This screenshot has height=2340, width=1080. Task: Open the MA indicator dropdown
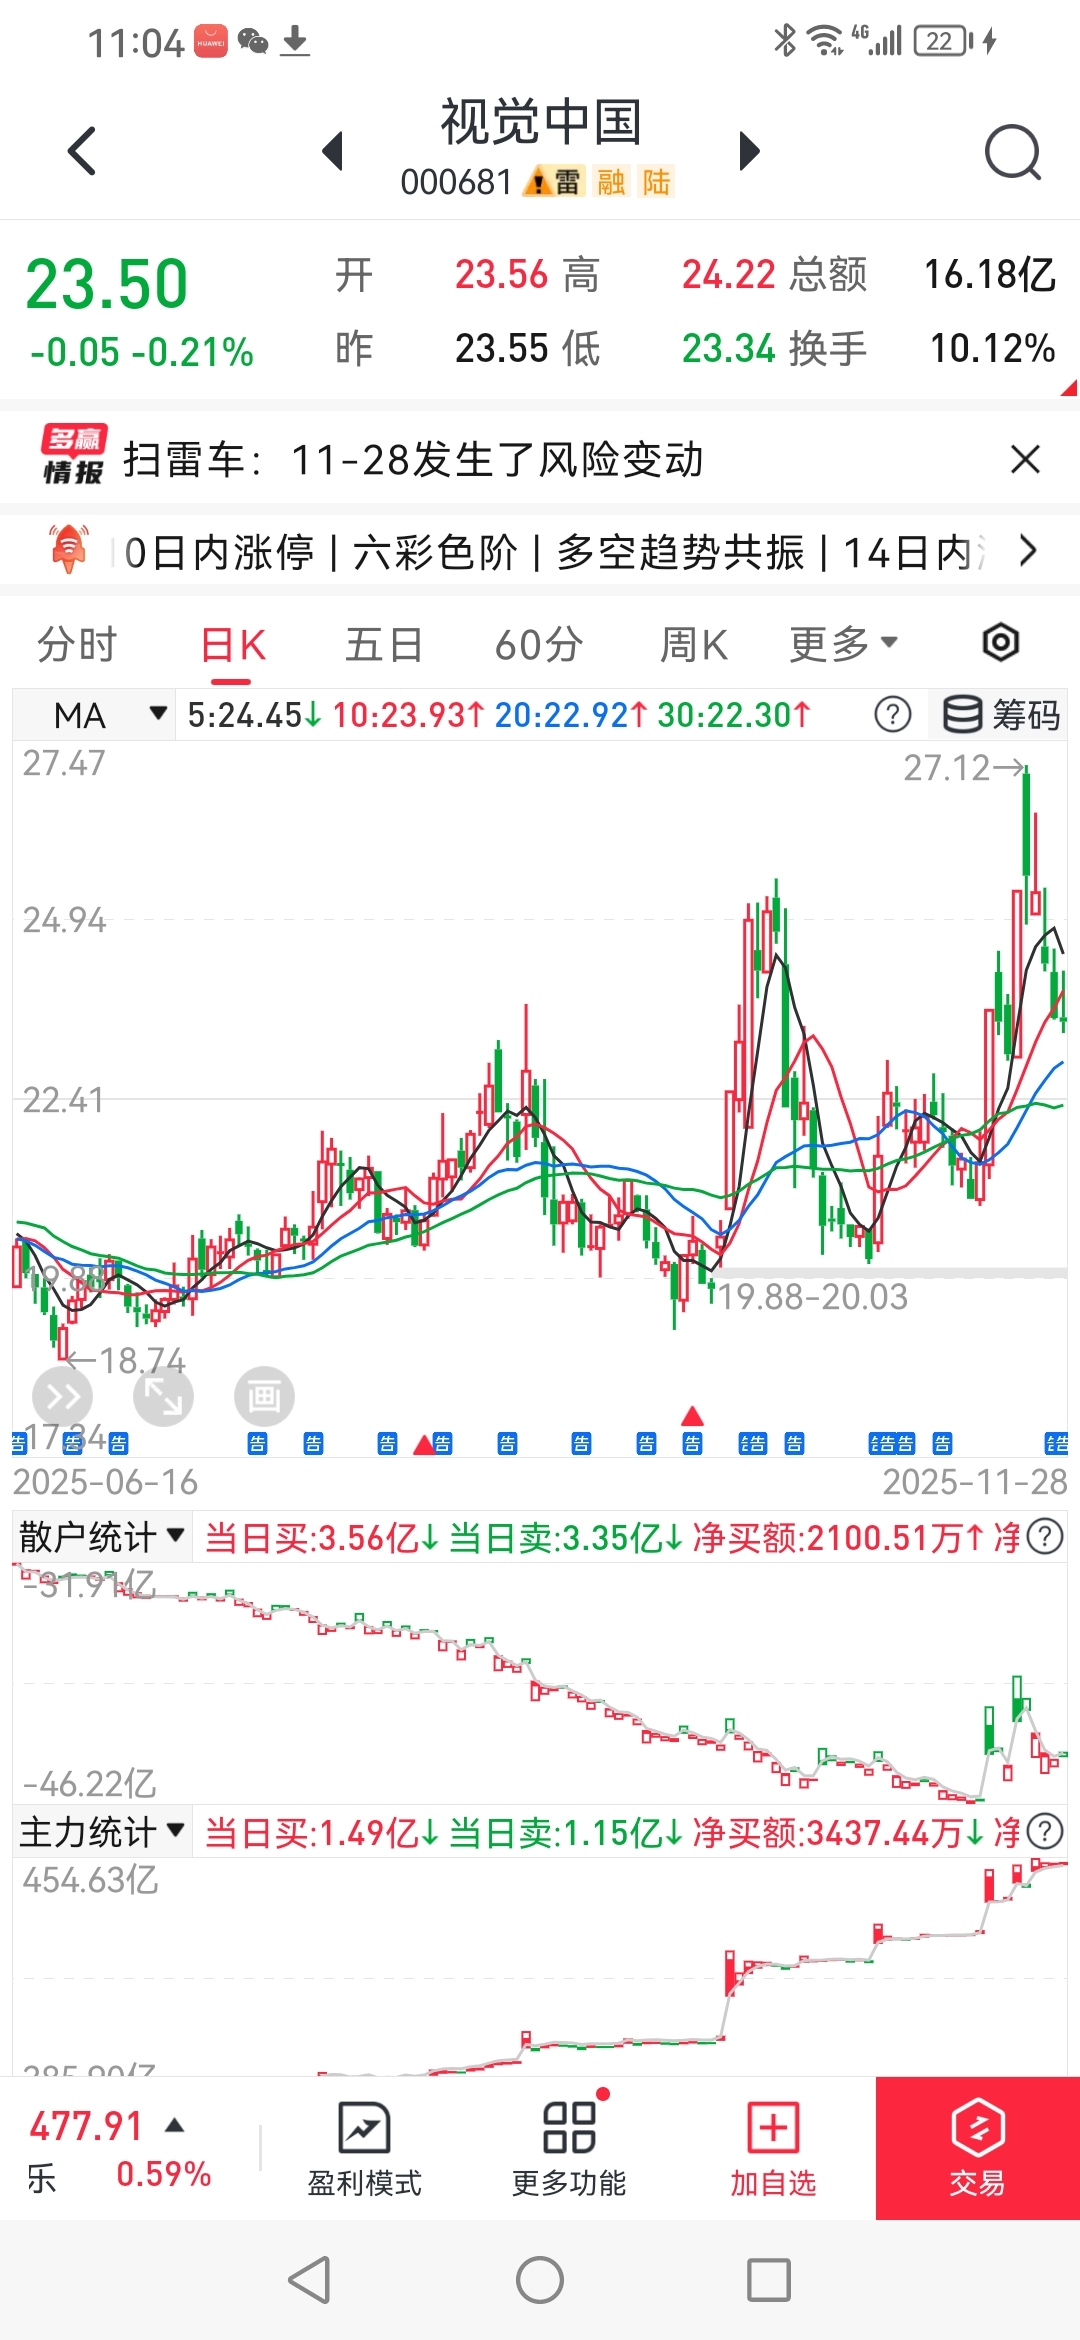click(95, 715)
